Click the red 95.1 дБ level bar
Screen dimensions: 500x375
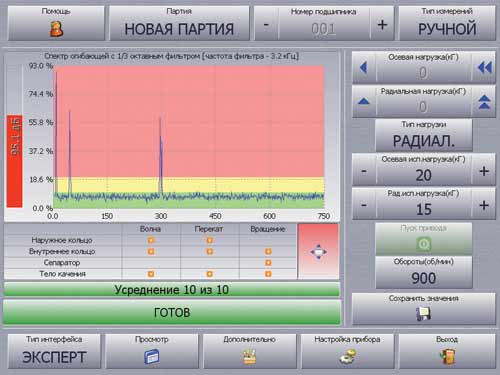[x=14, y=161]
